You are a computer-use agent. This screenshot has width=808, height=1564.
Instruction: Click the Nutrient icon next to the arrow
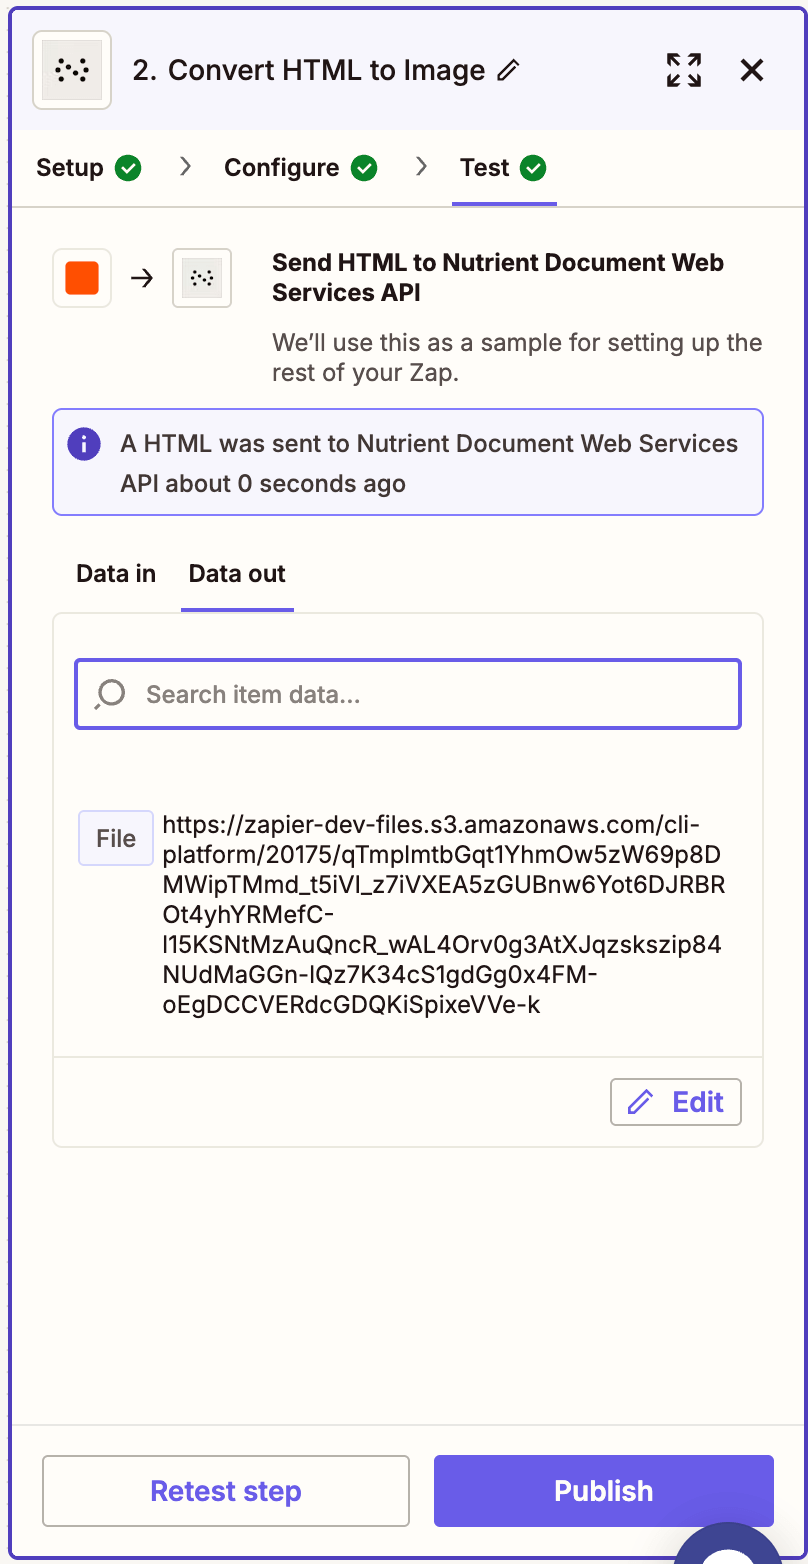tap(201, 277)
